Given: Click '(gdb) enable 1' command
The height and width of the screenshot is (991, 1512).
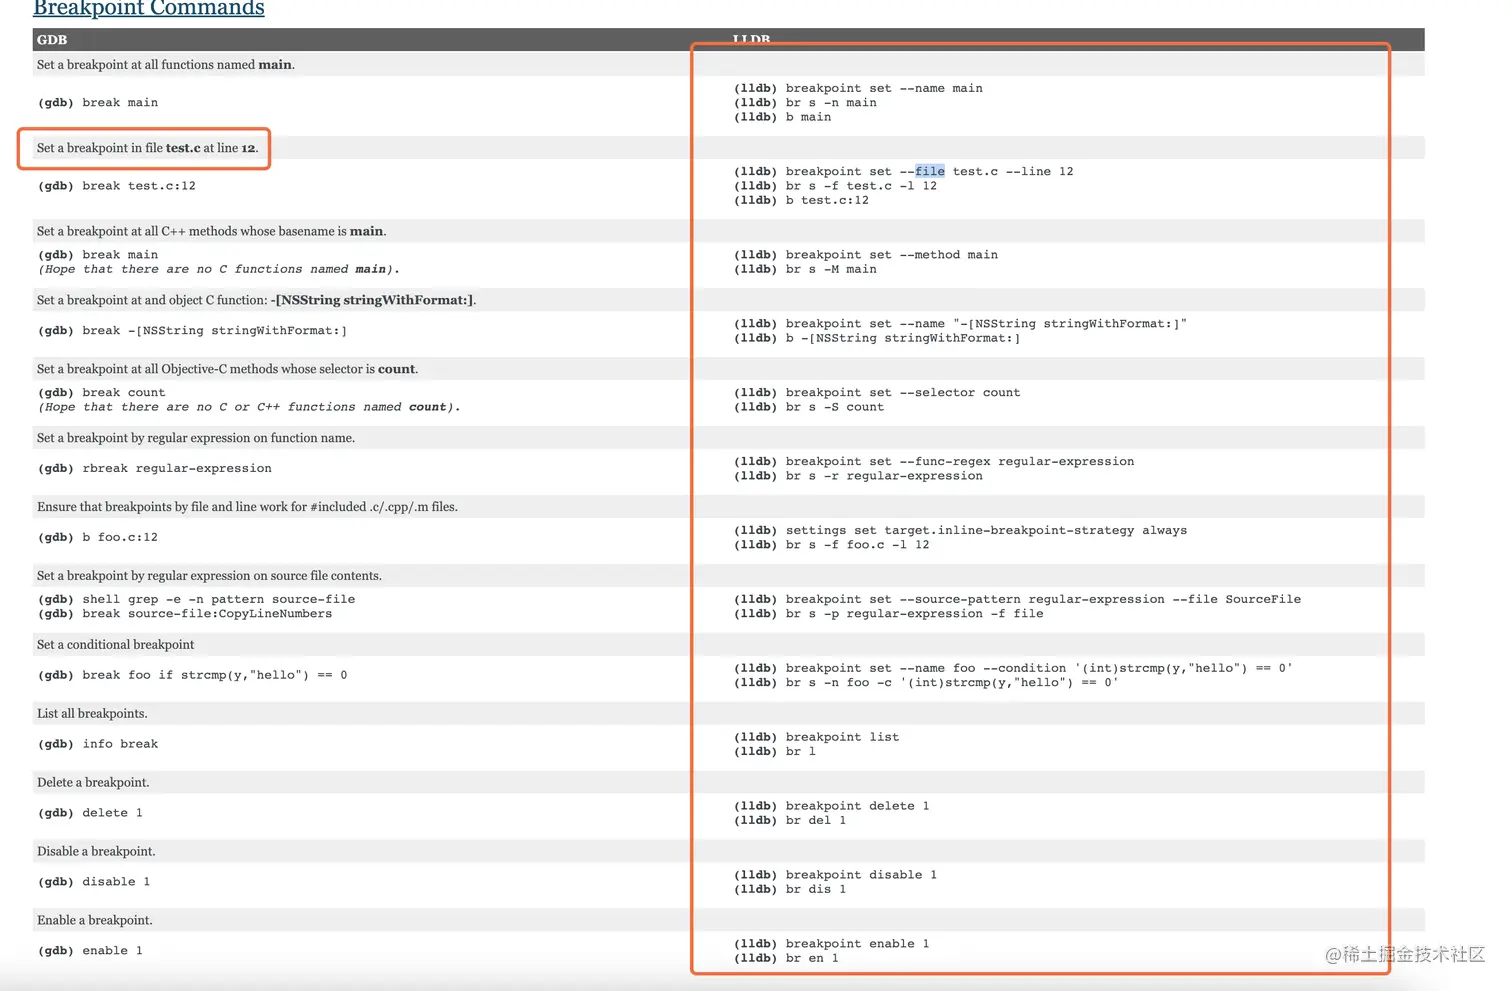Looking at the screenshot, I should click(x=90, y=952).
